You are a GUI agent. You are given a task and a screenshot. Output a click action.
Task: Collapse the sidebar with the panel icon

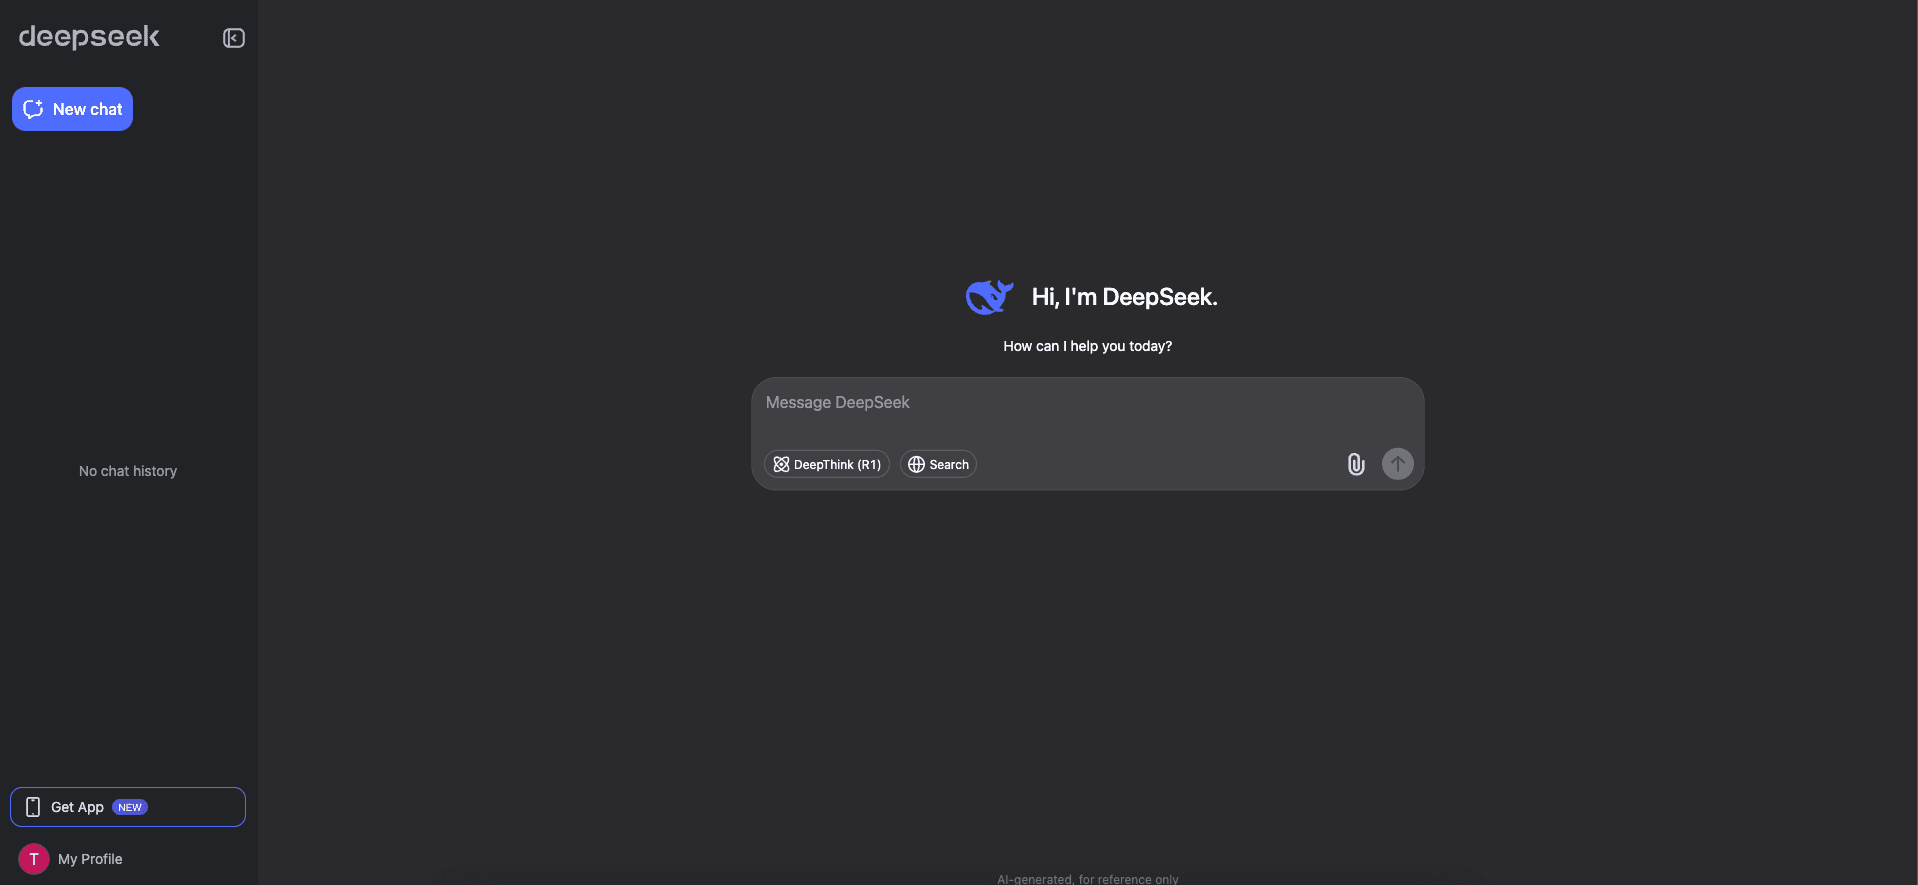(x=233, y=38)
